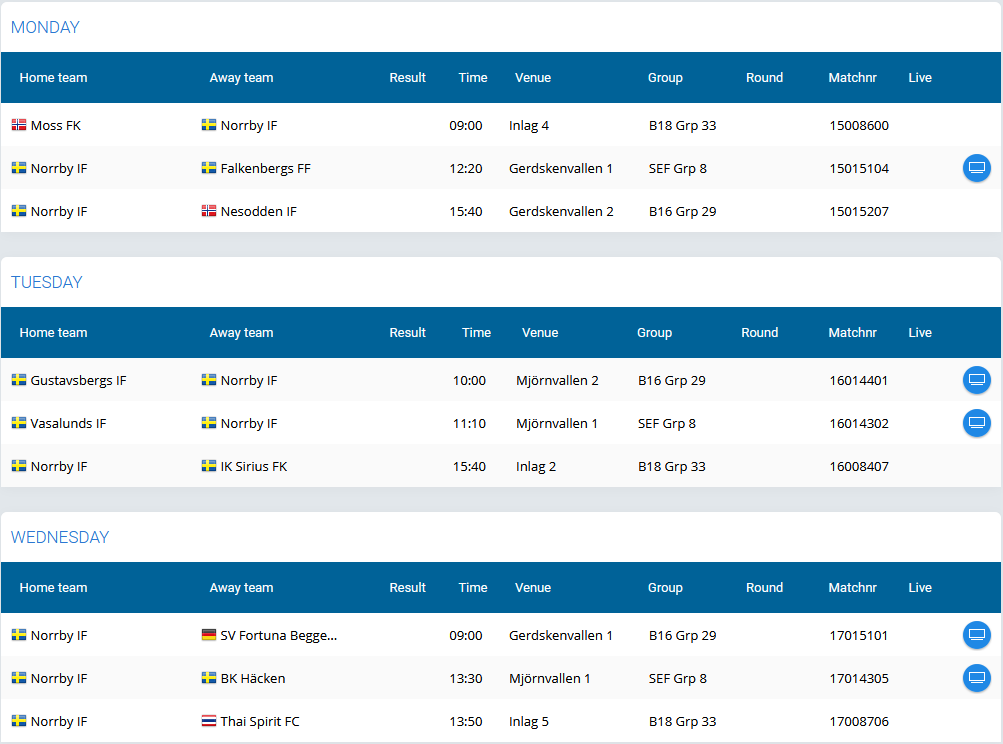Open venue Mjörnvallen 2
Screen dimensions: 1003x744
[557, 380]
